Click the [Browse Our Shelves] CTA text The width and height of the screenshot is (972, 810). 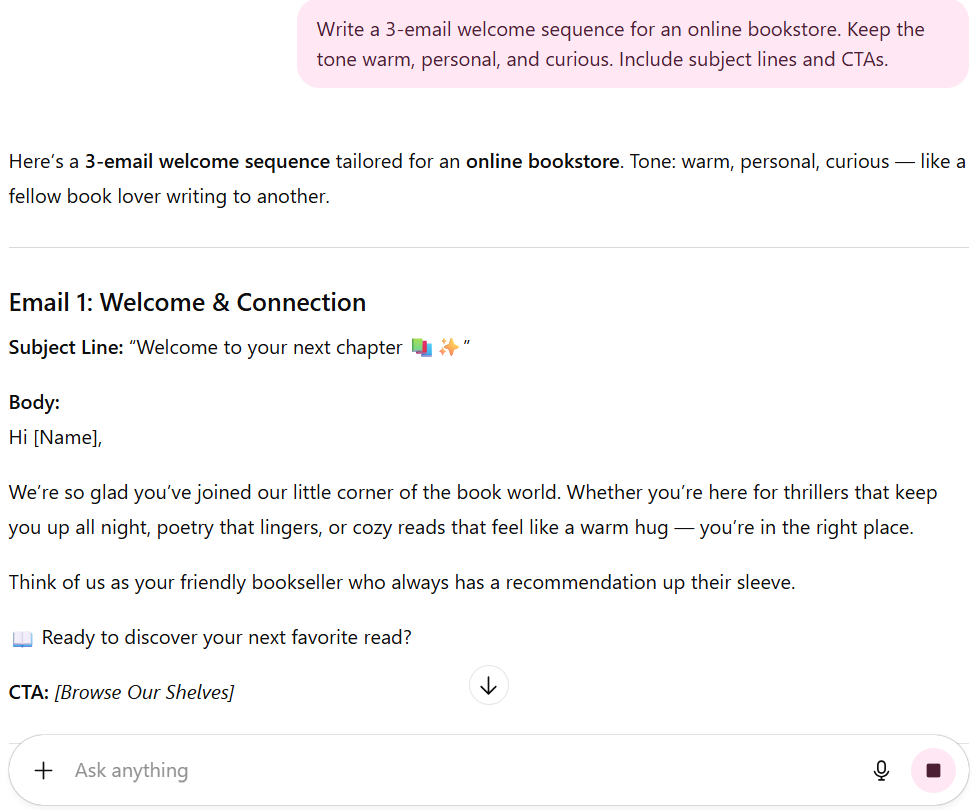(144, 692)
